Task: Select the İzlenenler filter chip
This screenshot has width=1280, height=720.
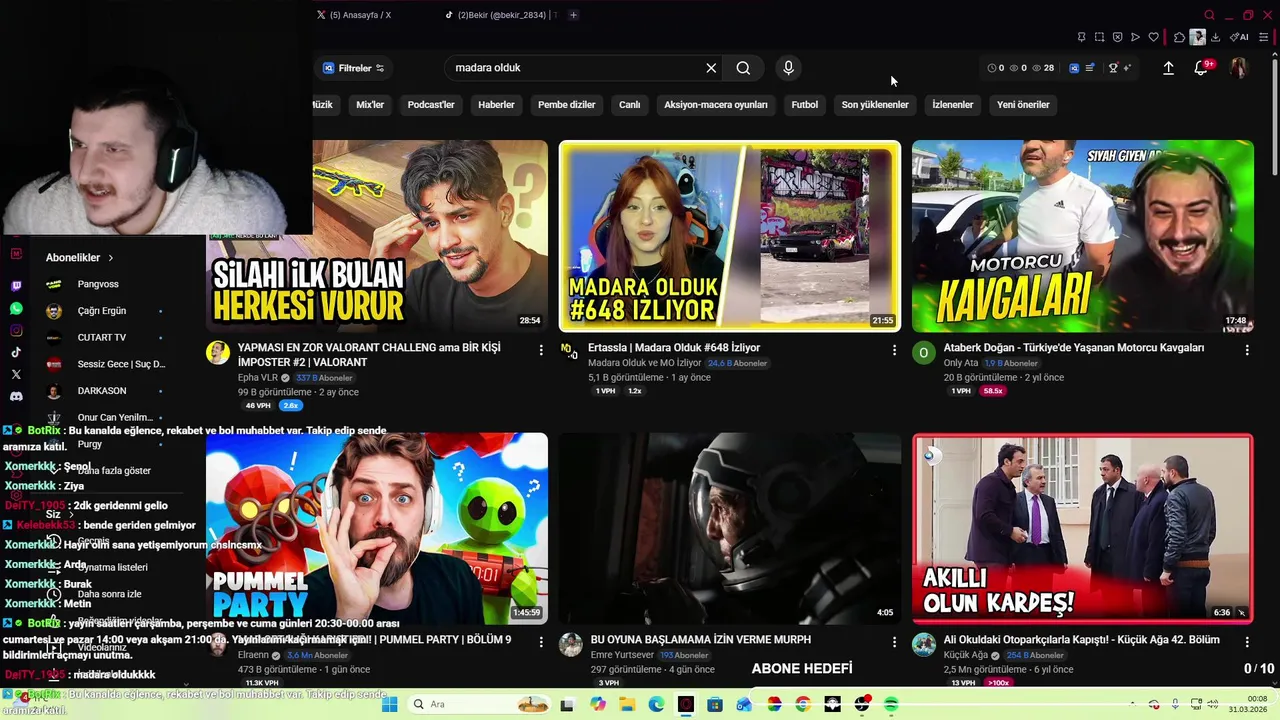Action: pos(952,105)
